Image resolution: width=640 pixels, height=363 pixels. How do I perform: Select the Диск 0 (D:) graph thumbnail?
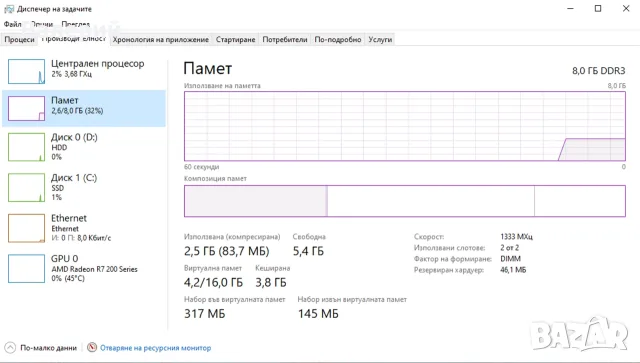tap(27, 147)
